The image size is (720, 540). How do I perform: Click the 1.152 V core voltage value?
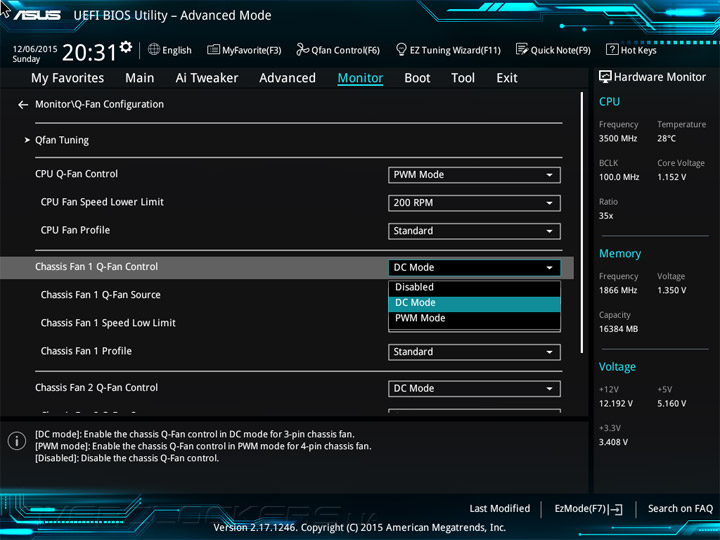671,177
